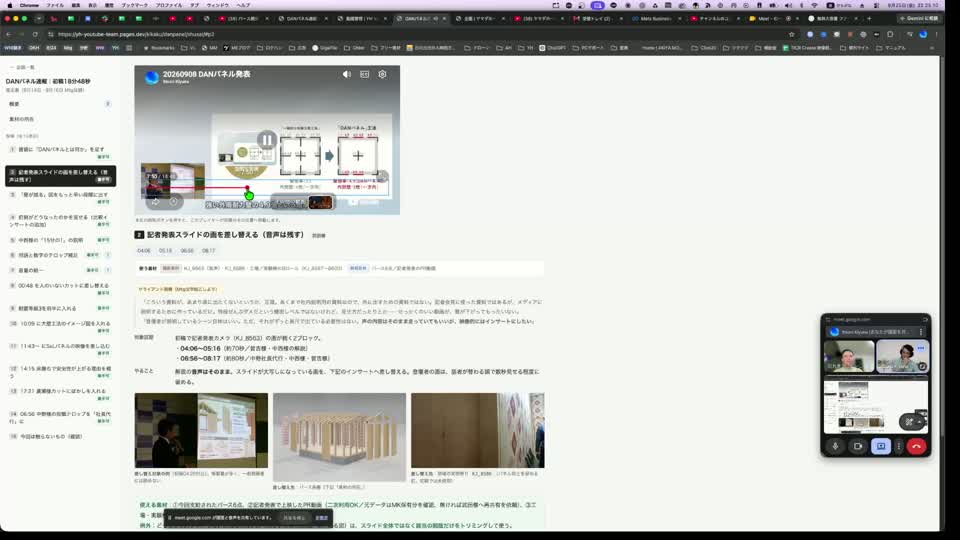Toggle captions on the video player
Screen dimensions: 960x540
(x=364, y=74)
